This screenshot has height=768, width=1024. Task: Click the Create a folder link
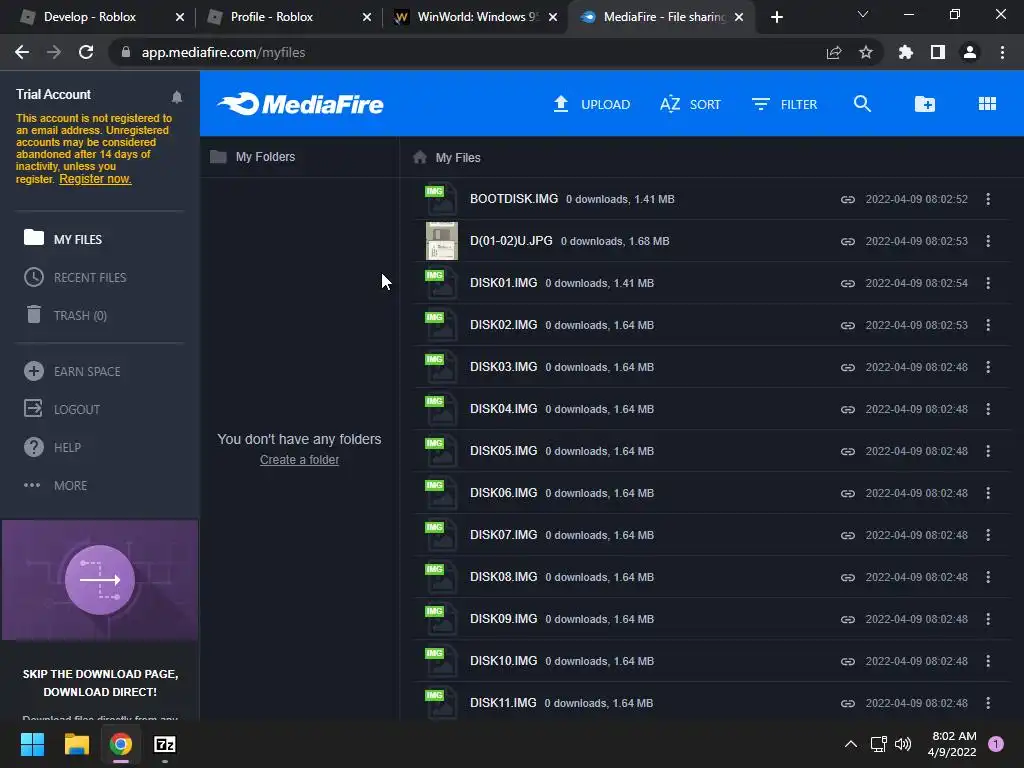coord(299,460)
